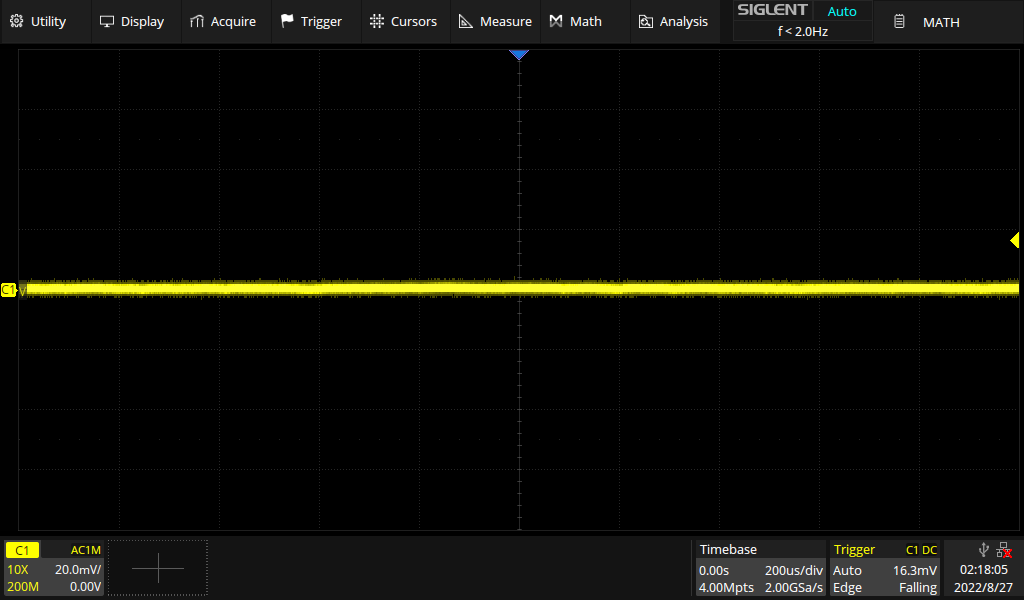Click the Analysis search-chart icon
The image size is (1024, 600).
tap(645, 22)
